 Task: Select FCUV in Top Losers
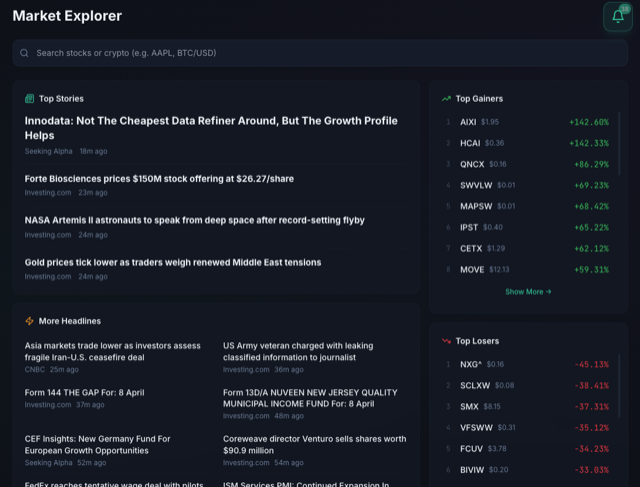tap(527, 449)
